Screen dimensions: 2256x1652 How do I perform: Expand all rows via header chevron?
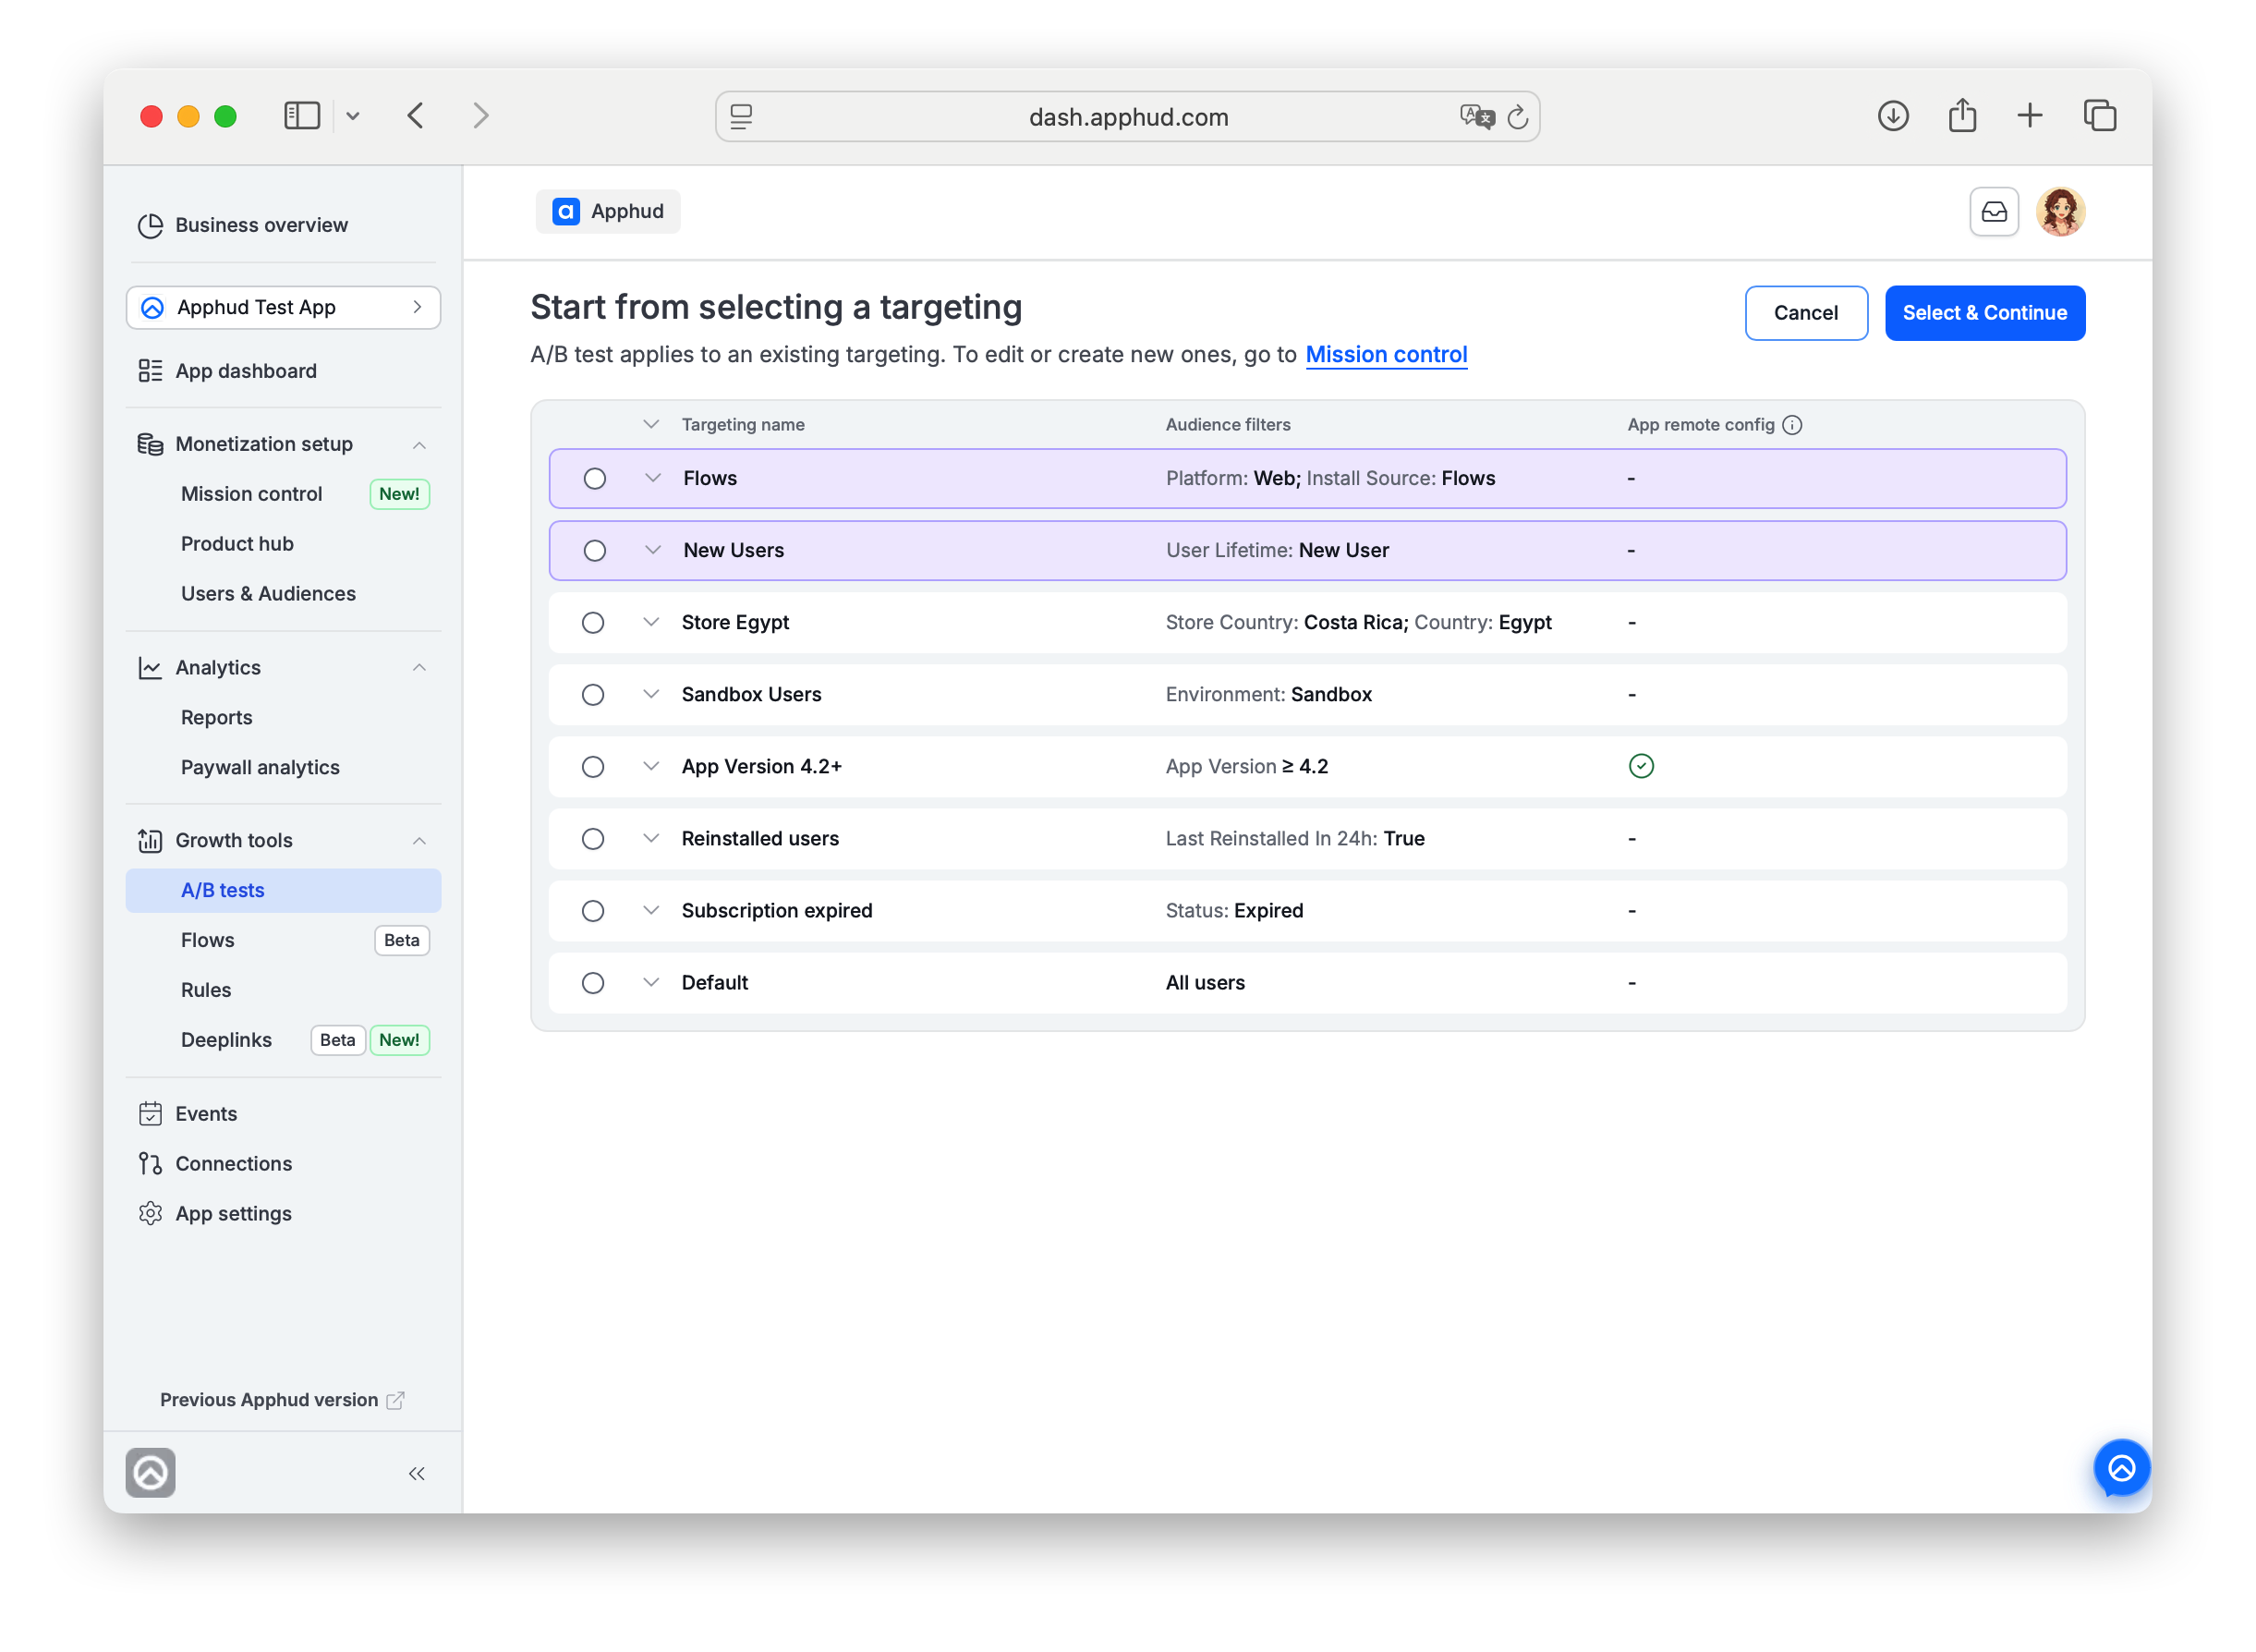(x=651, y=424)
